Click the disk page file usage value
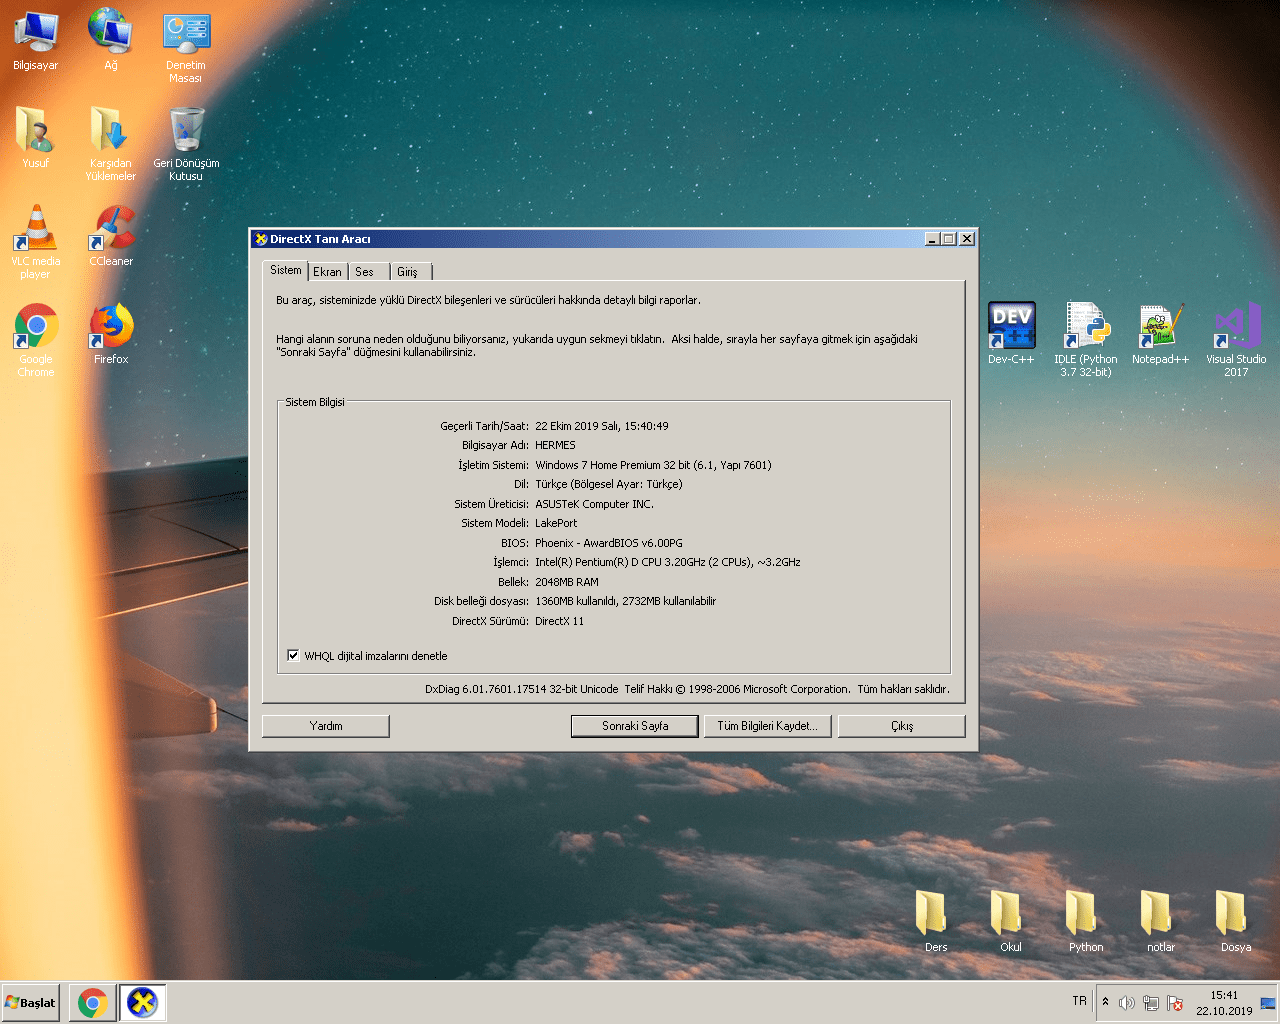This screenshot has width=1280, height=1024. click(x=626, y=601)
